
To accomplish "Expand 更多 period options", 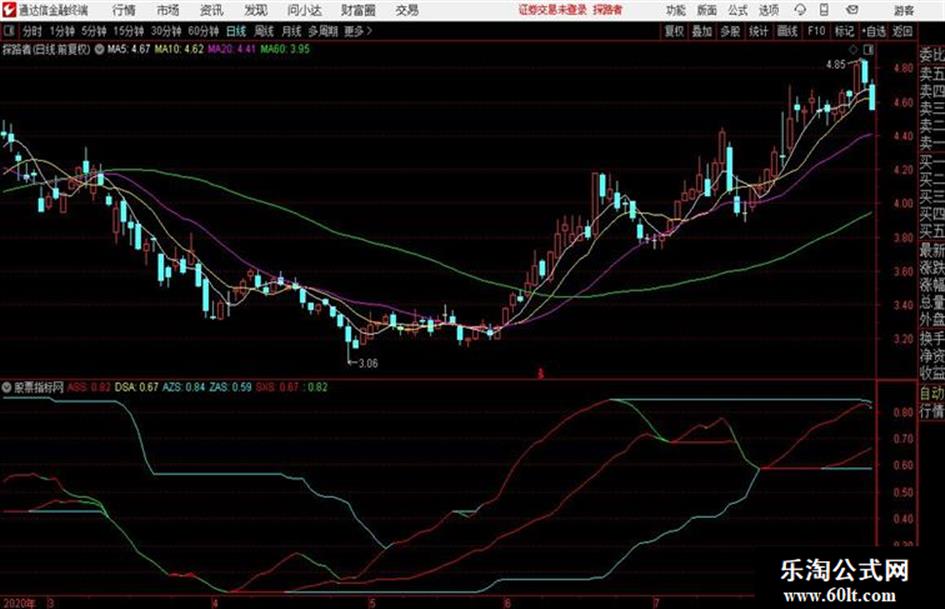I will pyautogui.click(x=358, y=31).
